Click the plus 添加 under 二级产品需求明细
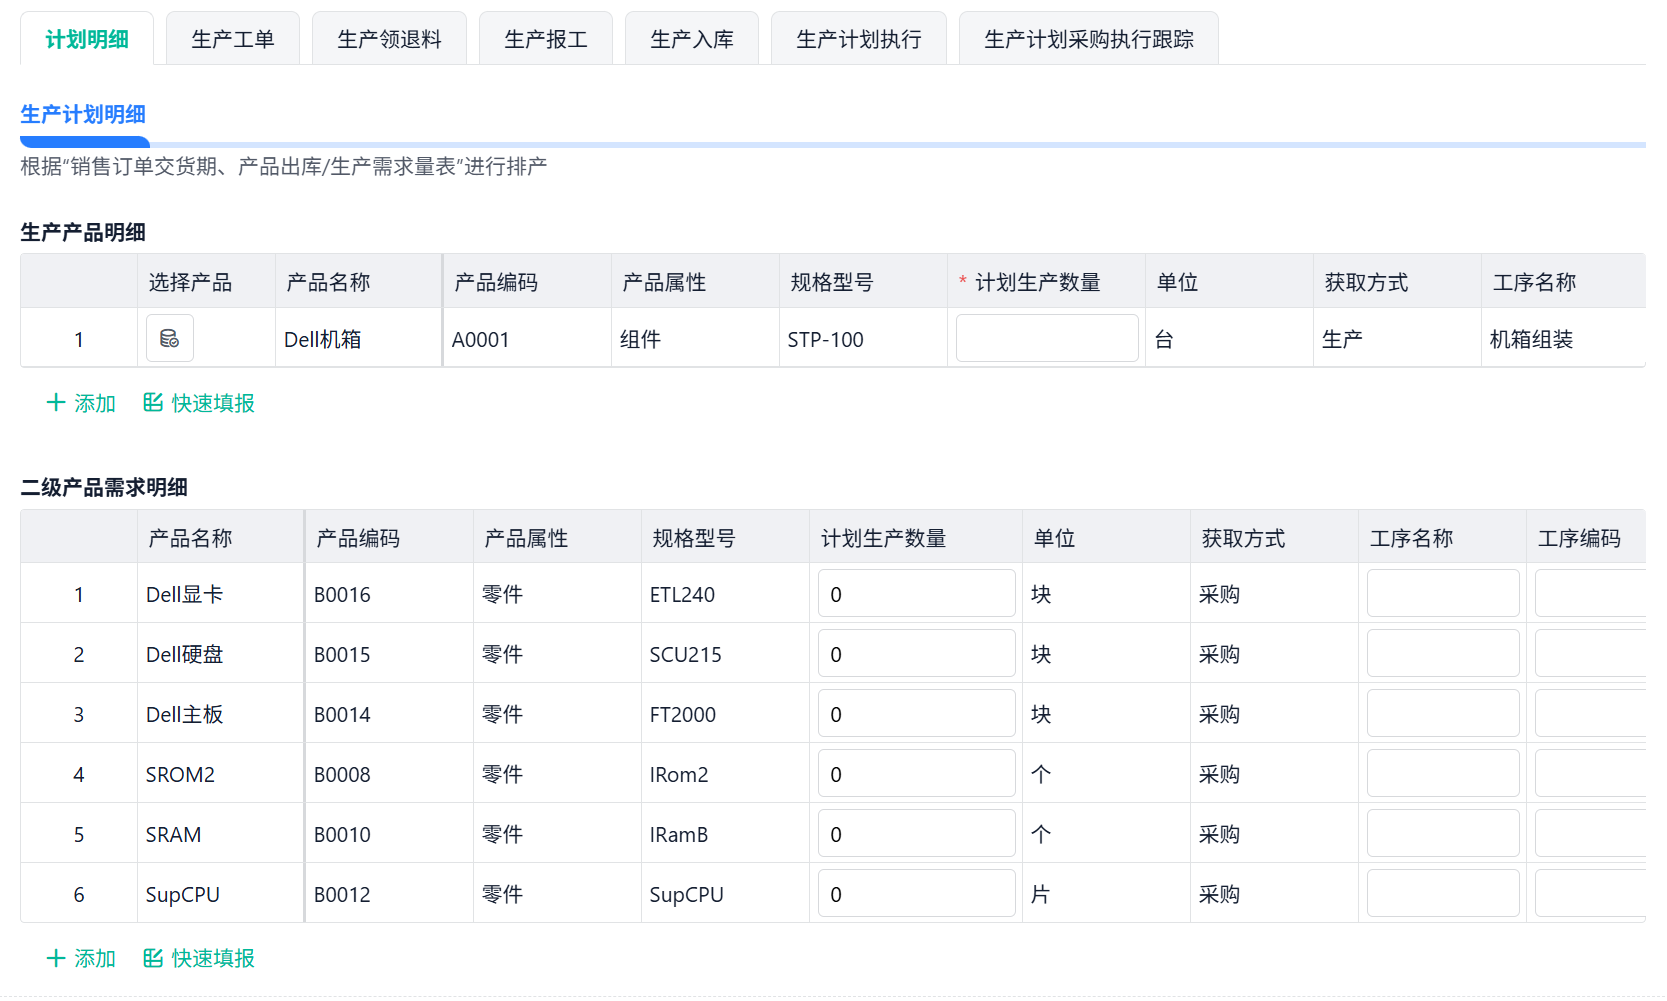The image size is (1667, 1001). tap(81, 958)
